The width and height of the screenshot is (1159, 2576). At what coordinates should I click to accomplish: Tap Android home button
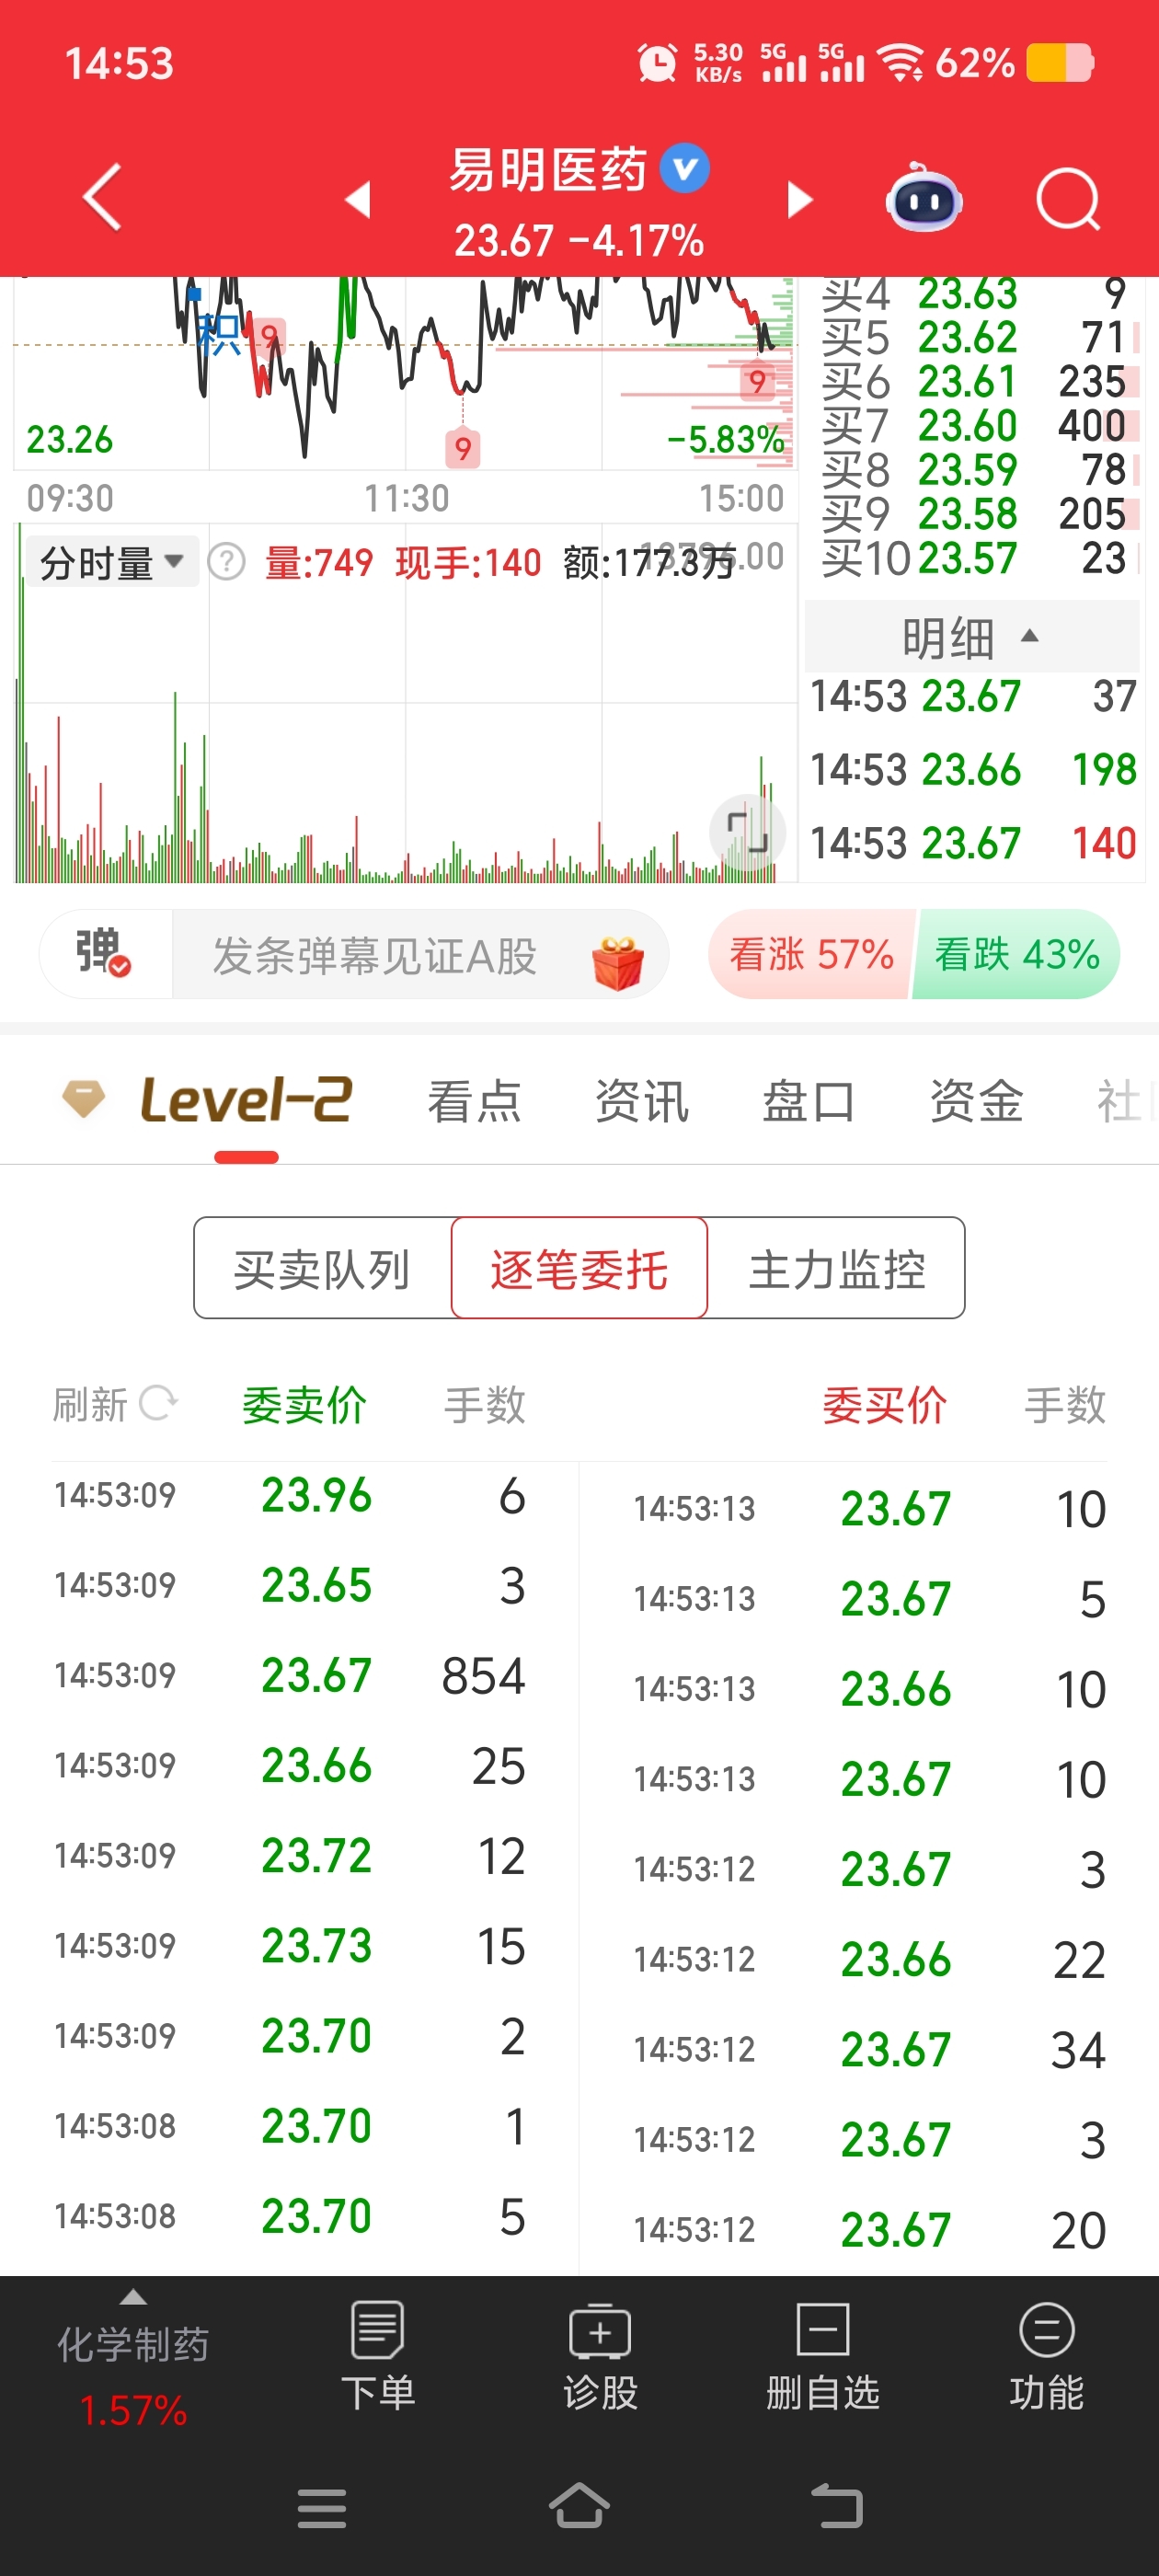click(579, 2506)
